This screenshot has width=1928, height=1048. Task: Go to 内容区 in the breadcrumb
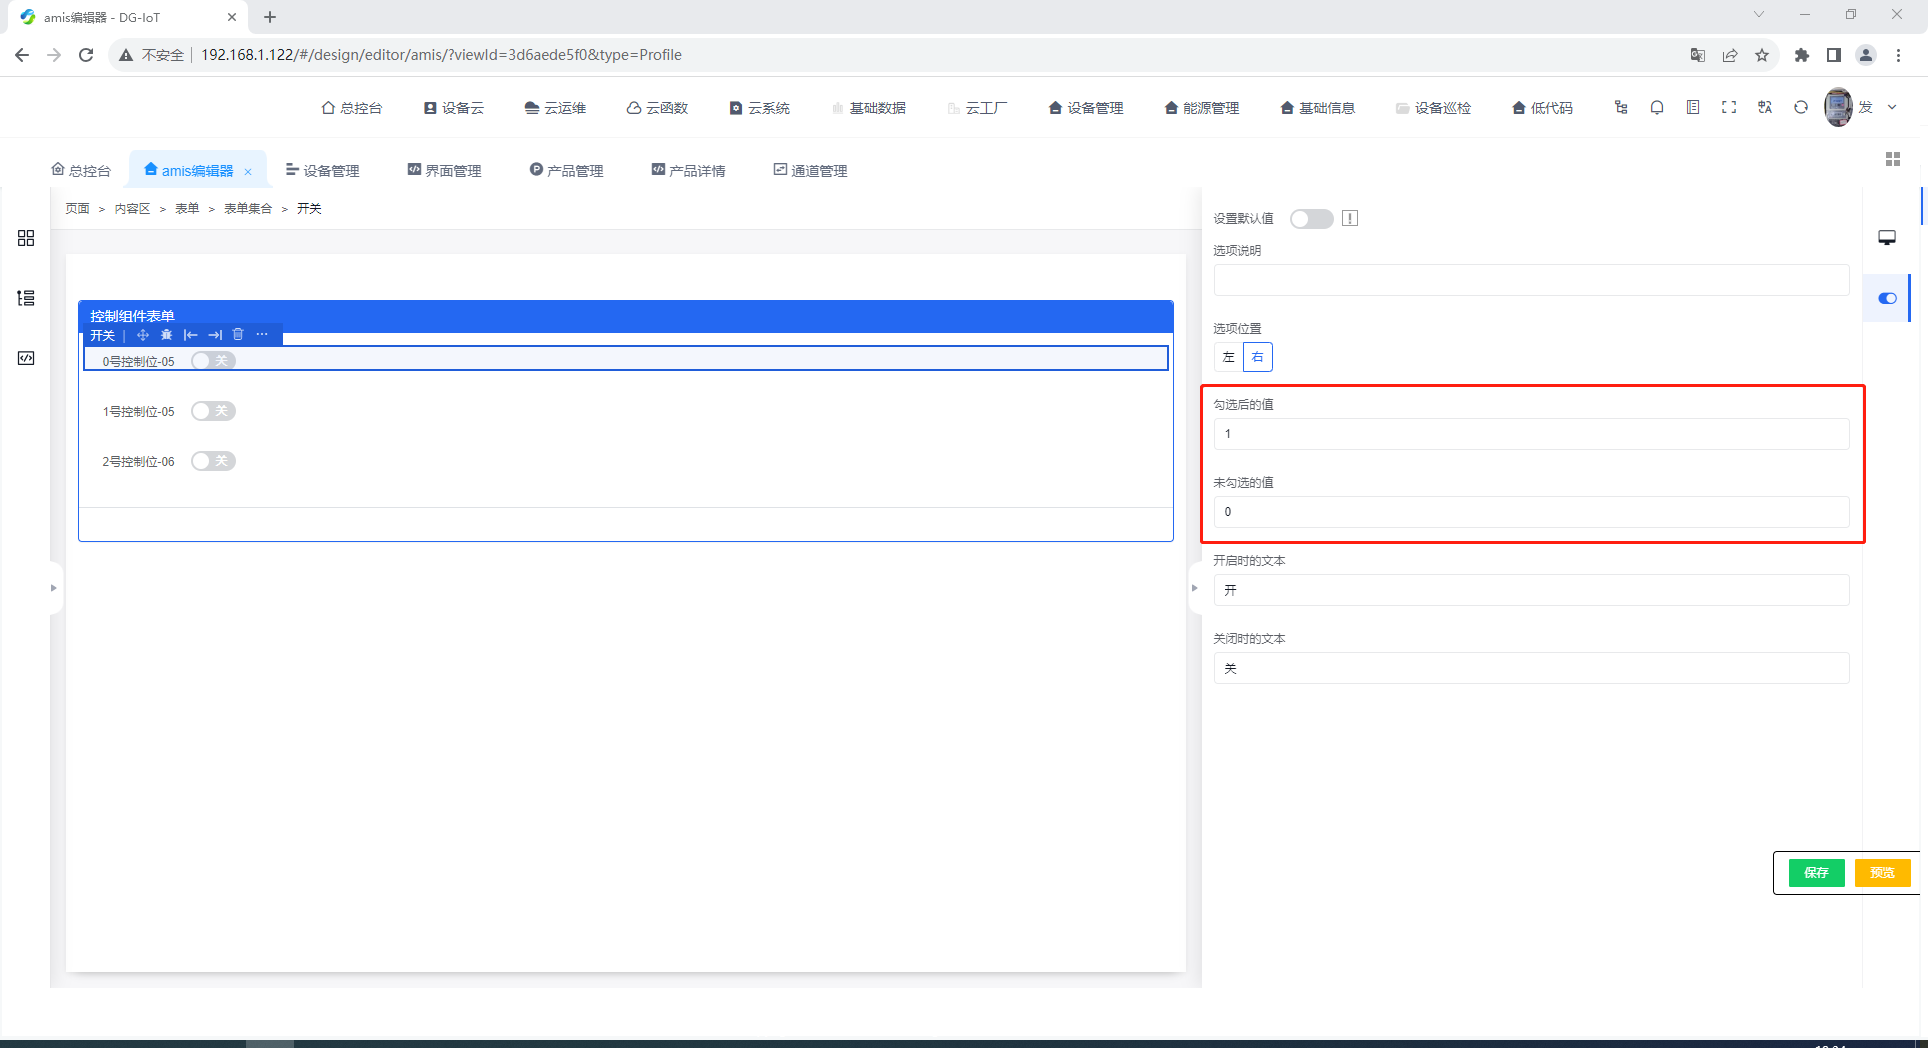tap(132, 209)
